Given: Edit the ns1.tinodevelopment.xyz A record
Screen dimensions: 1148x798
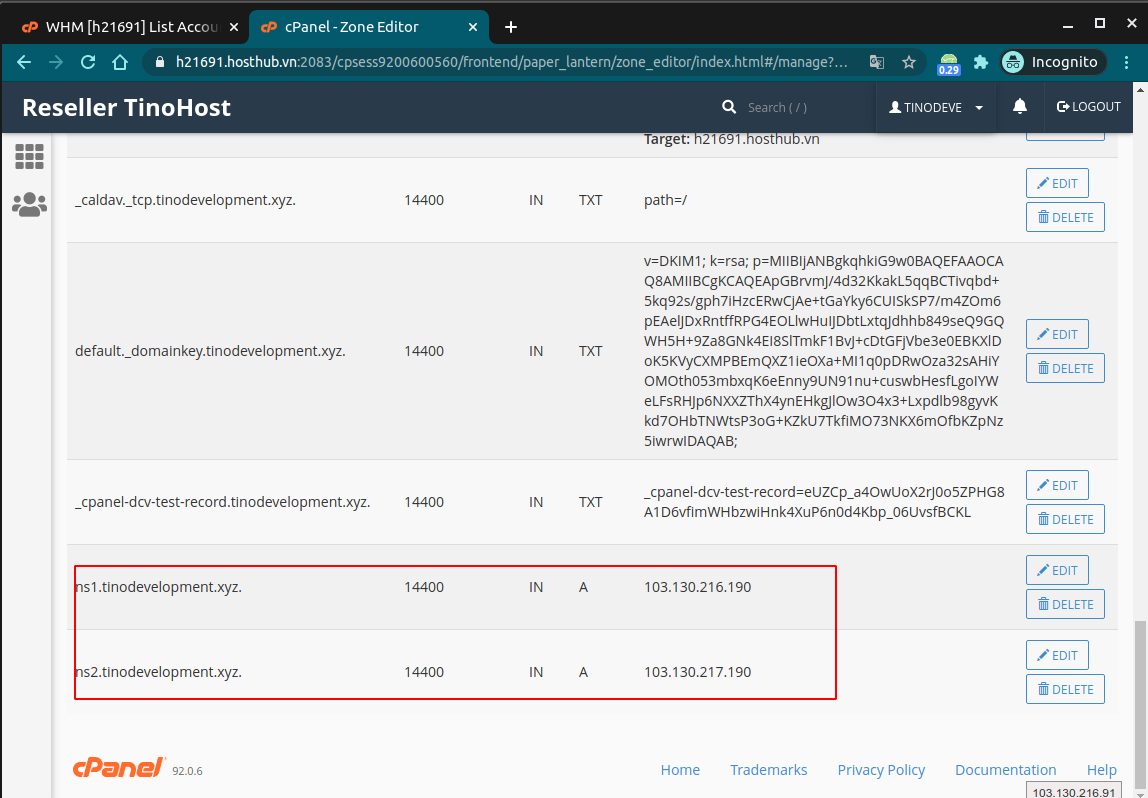Looking at the screenshot, I should click(x=1057, y=570).
